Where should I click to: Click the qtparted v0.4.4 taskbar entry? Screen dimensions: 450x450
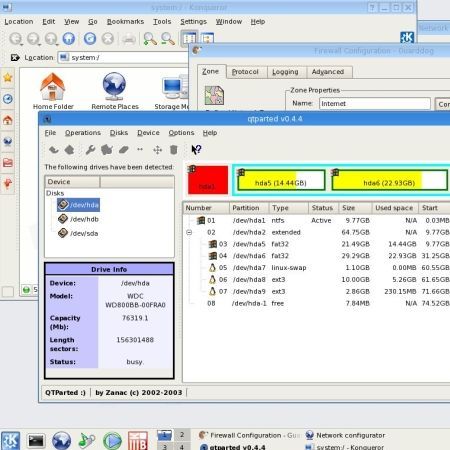click(233, 446)
